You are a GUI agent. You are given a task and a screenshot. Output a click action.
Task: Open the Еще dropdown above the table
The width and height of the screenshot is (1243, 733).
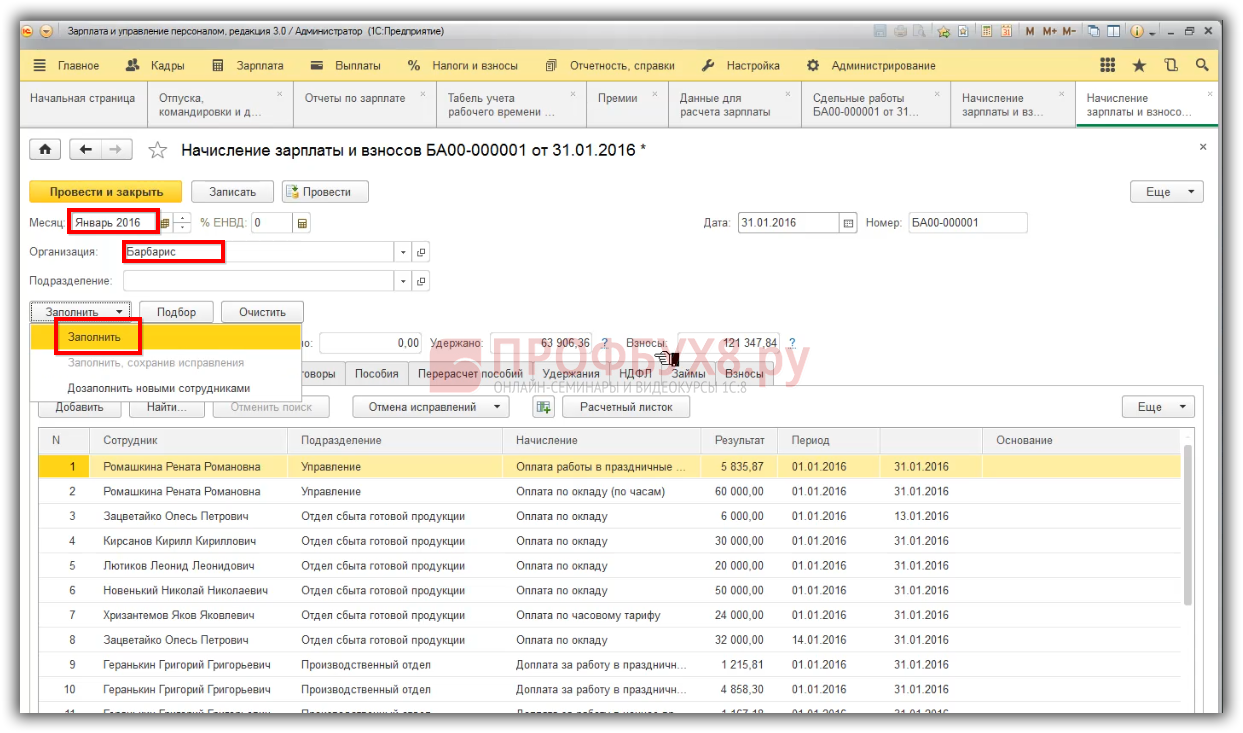pos(1159,407)
